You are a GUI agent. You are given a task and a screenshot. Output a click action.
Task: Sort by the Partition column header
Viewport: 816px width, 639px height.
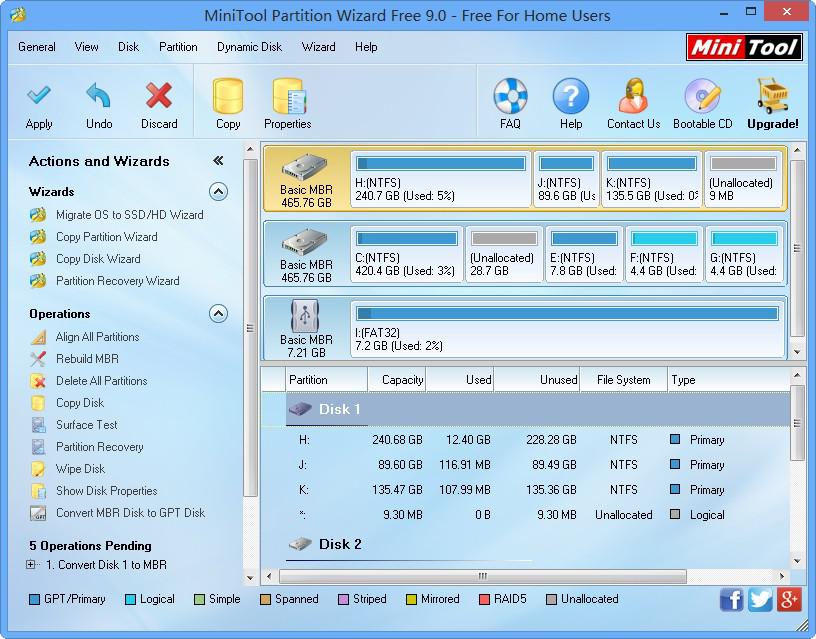pos(326,380)
